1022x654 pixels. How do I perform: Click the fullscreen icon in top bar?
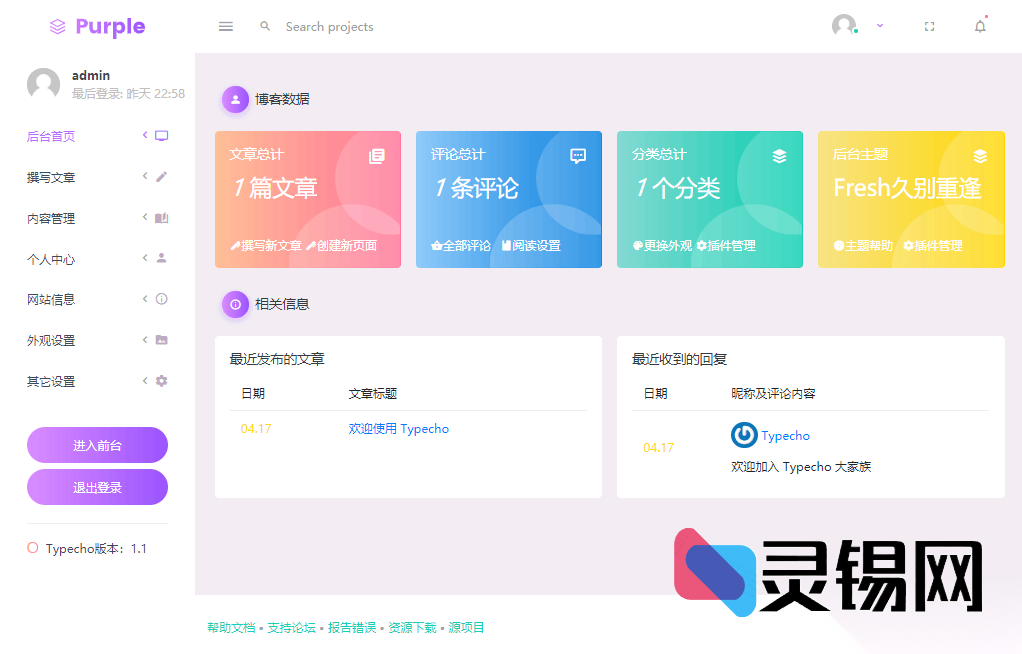point(929,27)
